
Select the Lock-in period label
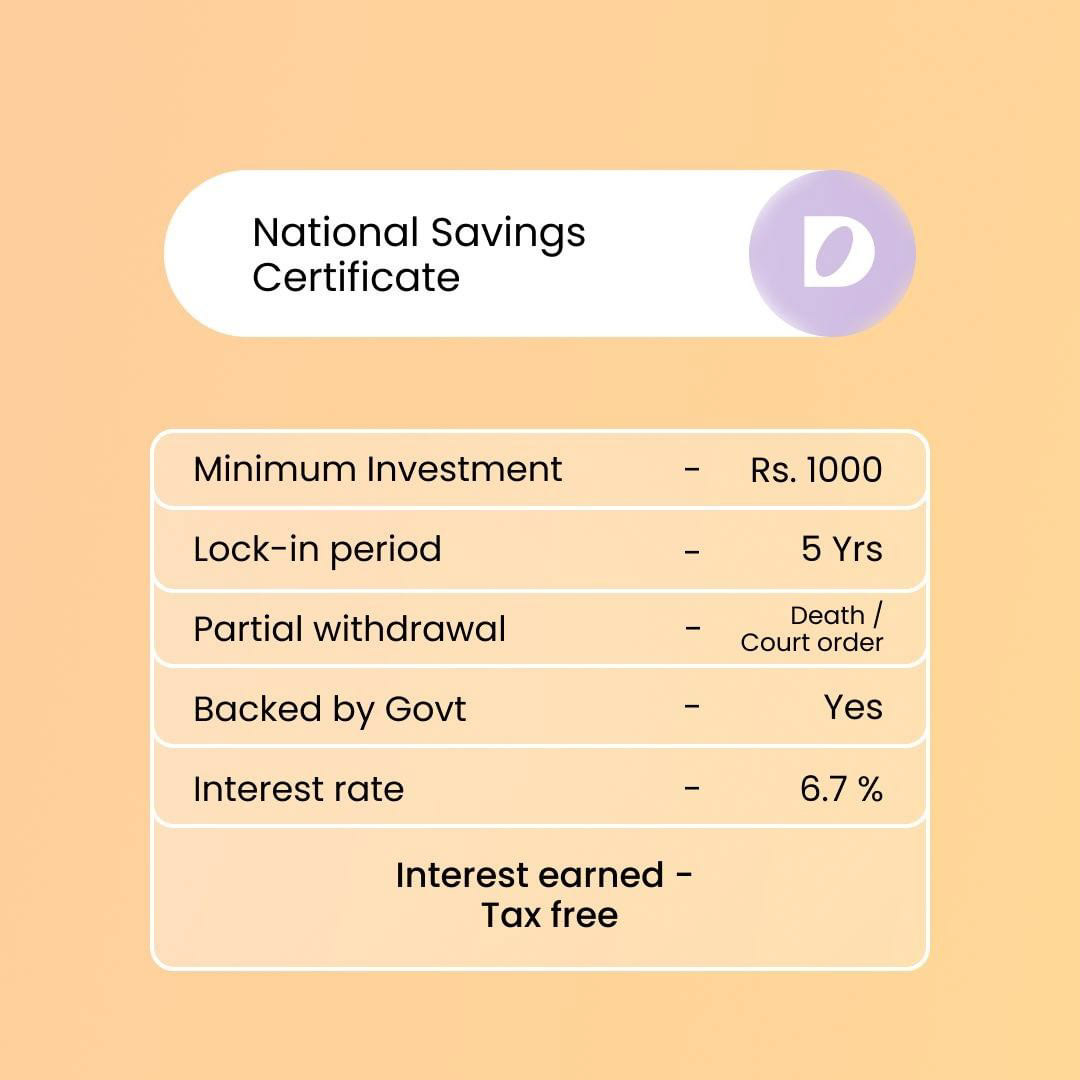click(x=317, y=549)
